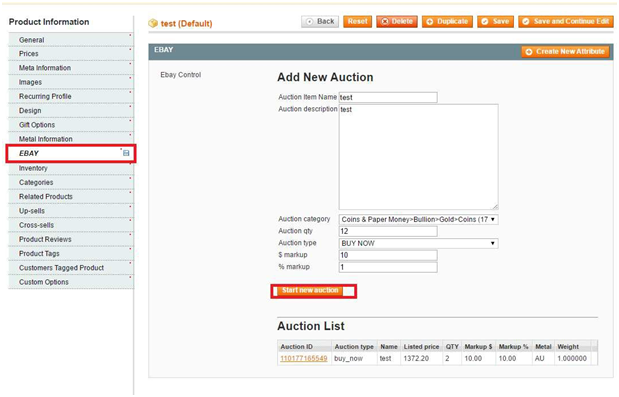Open Related Products tab
The height and width of the screenshot is (397, 619).
tap(71, 197)
